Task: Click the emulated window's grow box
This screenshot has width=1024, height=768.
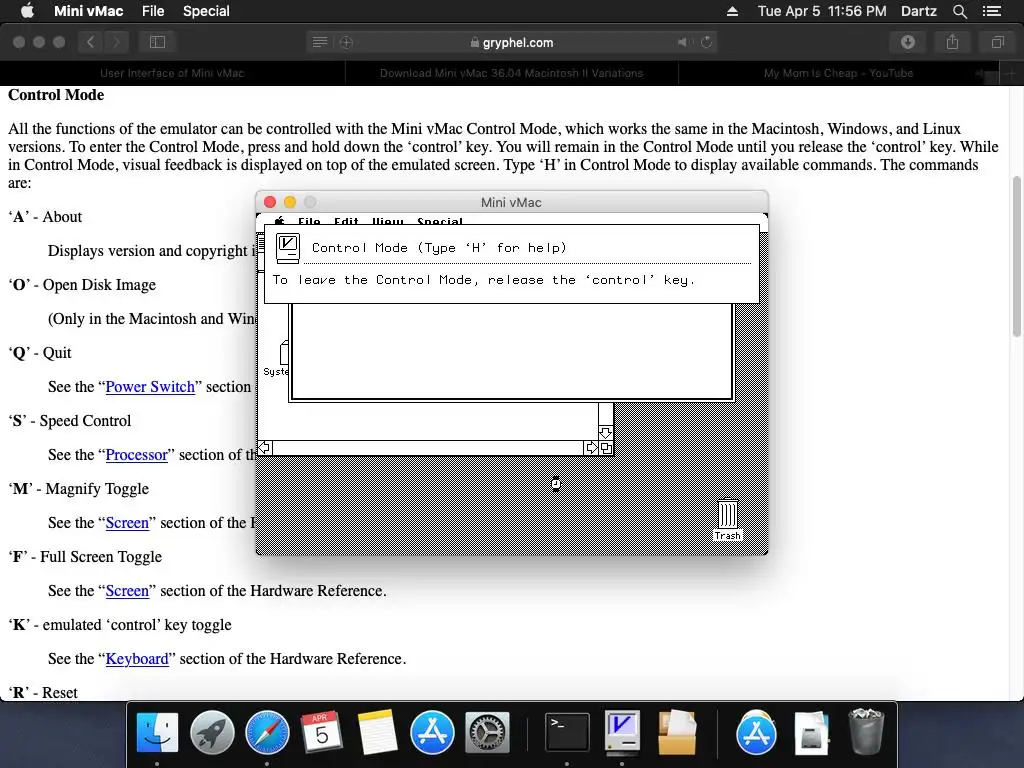Action: click(x=606, y=448)
